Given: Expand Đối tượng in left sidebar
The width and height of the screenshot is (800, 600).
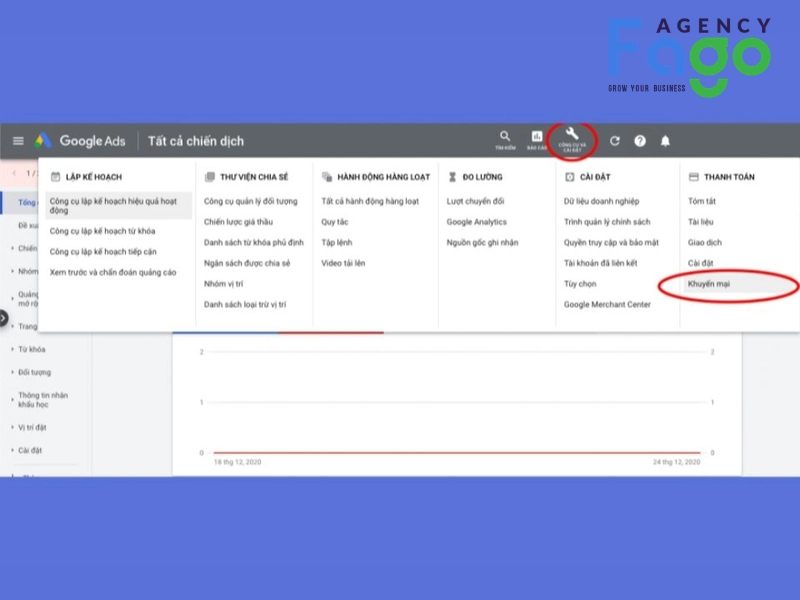Looking at the screenshot, I should click(34, 372).
